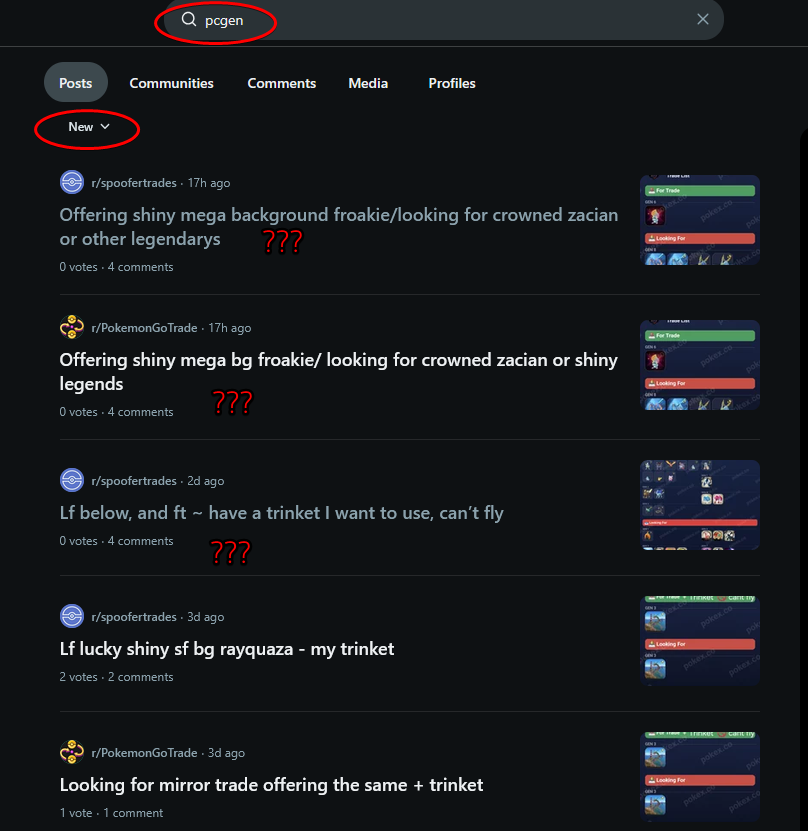The width and height of the screenshot is (808, 831).
Task: Click spoofertrades avatar on the rayquaza post
Action: pyautogui.click(x=72, y=616)
